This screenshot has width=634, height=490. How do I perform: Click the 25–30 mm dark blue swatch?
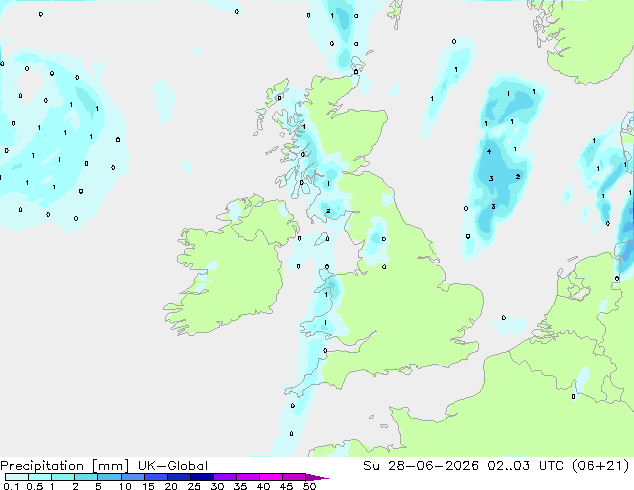click(202, 477)
